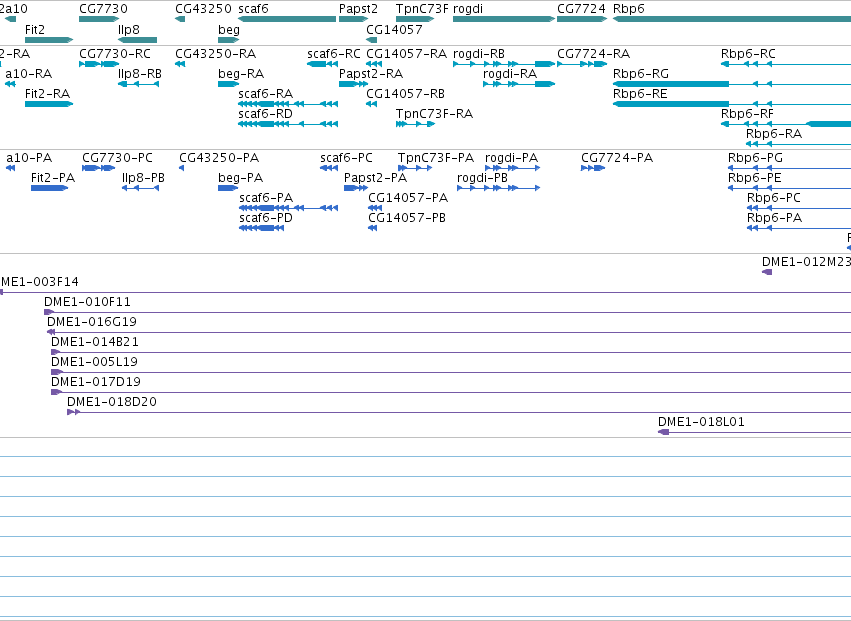Click transcript Rbp6-RA
Screen dimensions: 851x621
(798, 144)
